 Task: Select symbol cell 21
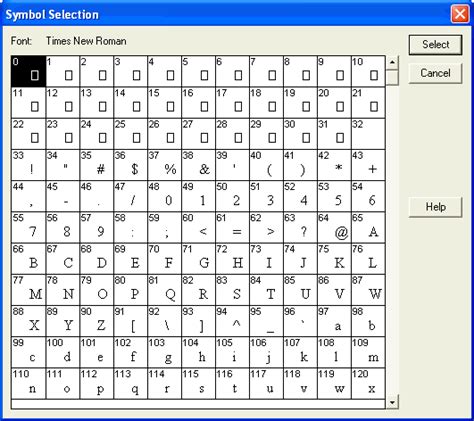(x=368, y=103)
